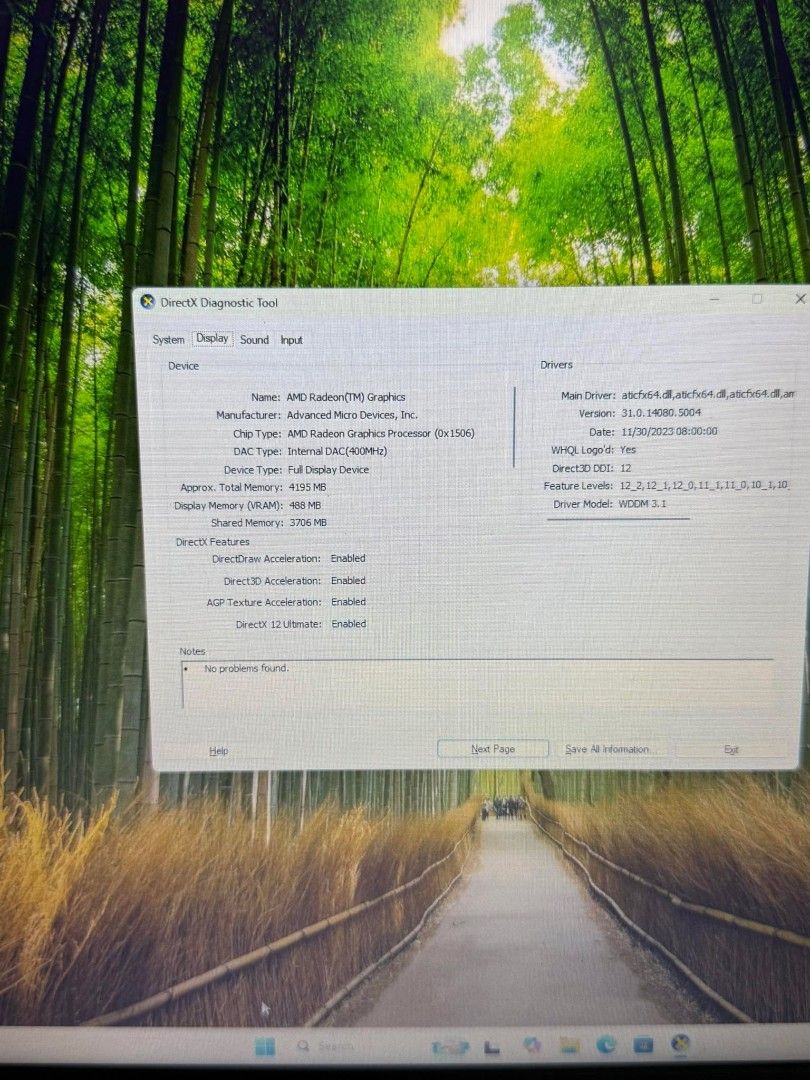Launch Microsoft Edge from the taskbar
810x1080 pixels.
tap(606, 1045)
